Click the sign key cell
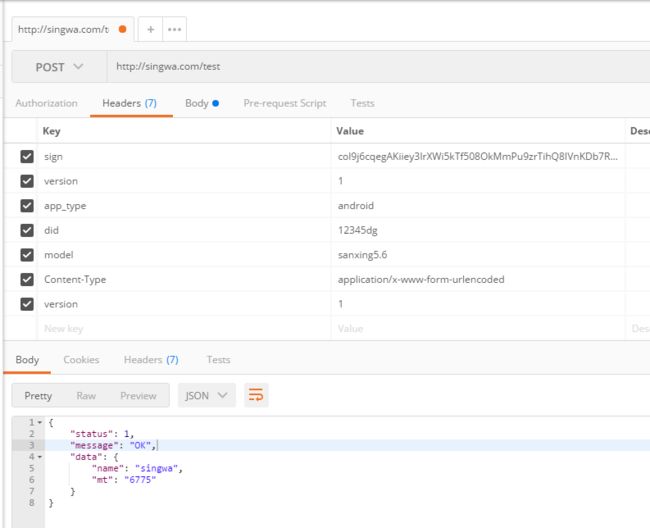The height and width of the screenshot is (528, 650). click(185, 156)
